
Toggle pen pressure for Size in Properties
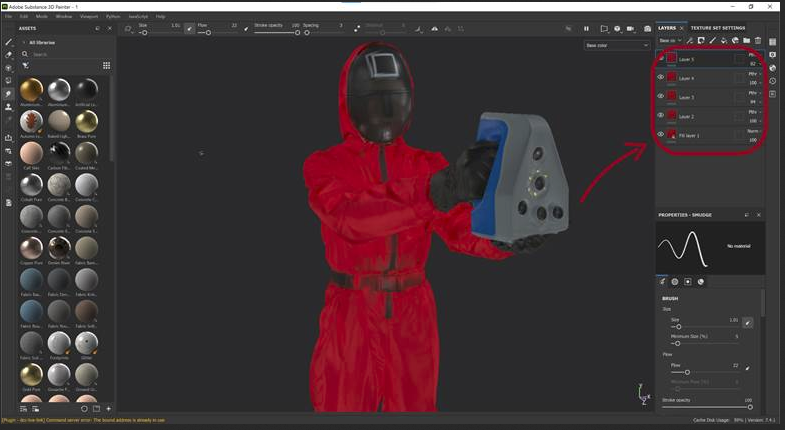pyautogui.click(x=747, y=323)
